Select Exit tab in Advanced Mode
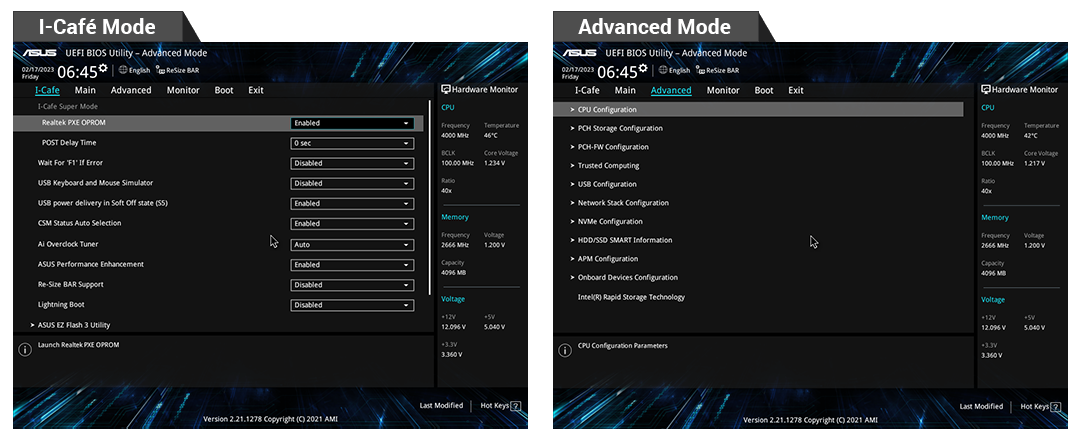Image resolution: width=1079 pixels, height=438 pixels. coord(796,90)
